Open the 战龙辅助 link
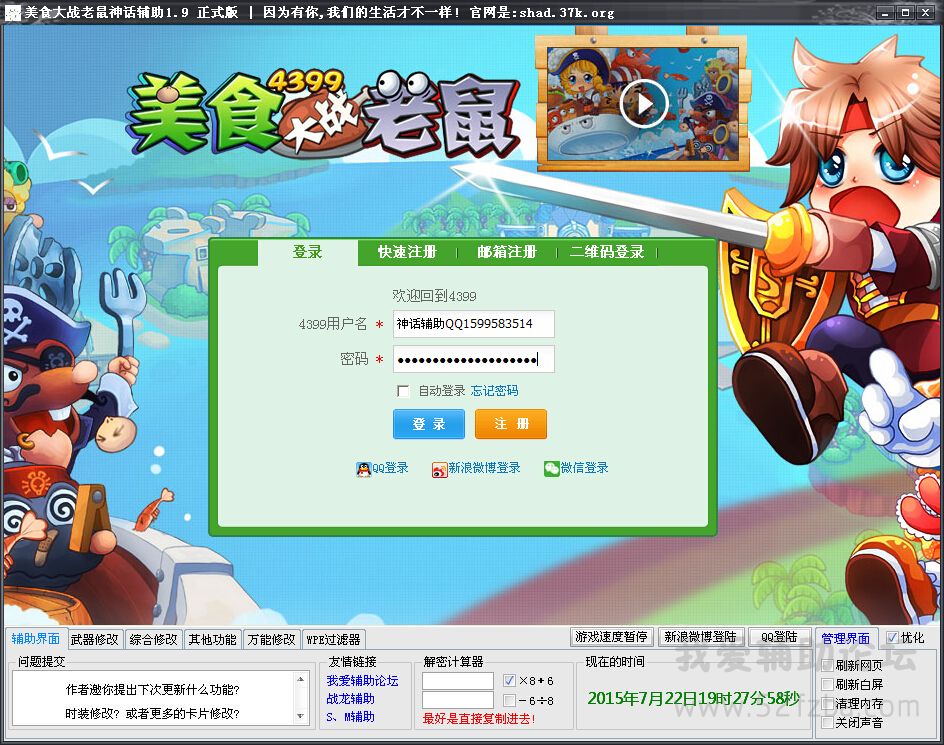Screen dimensions: 944x745 [350, 699]
